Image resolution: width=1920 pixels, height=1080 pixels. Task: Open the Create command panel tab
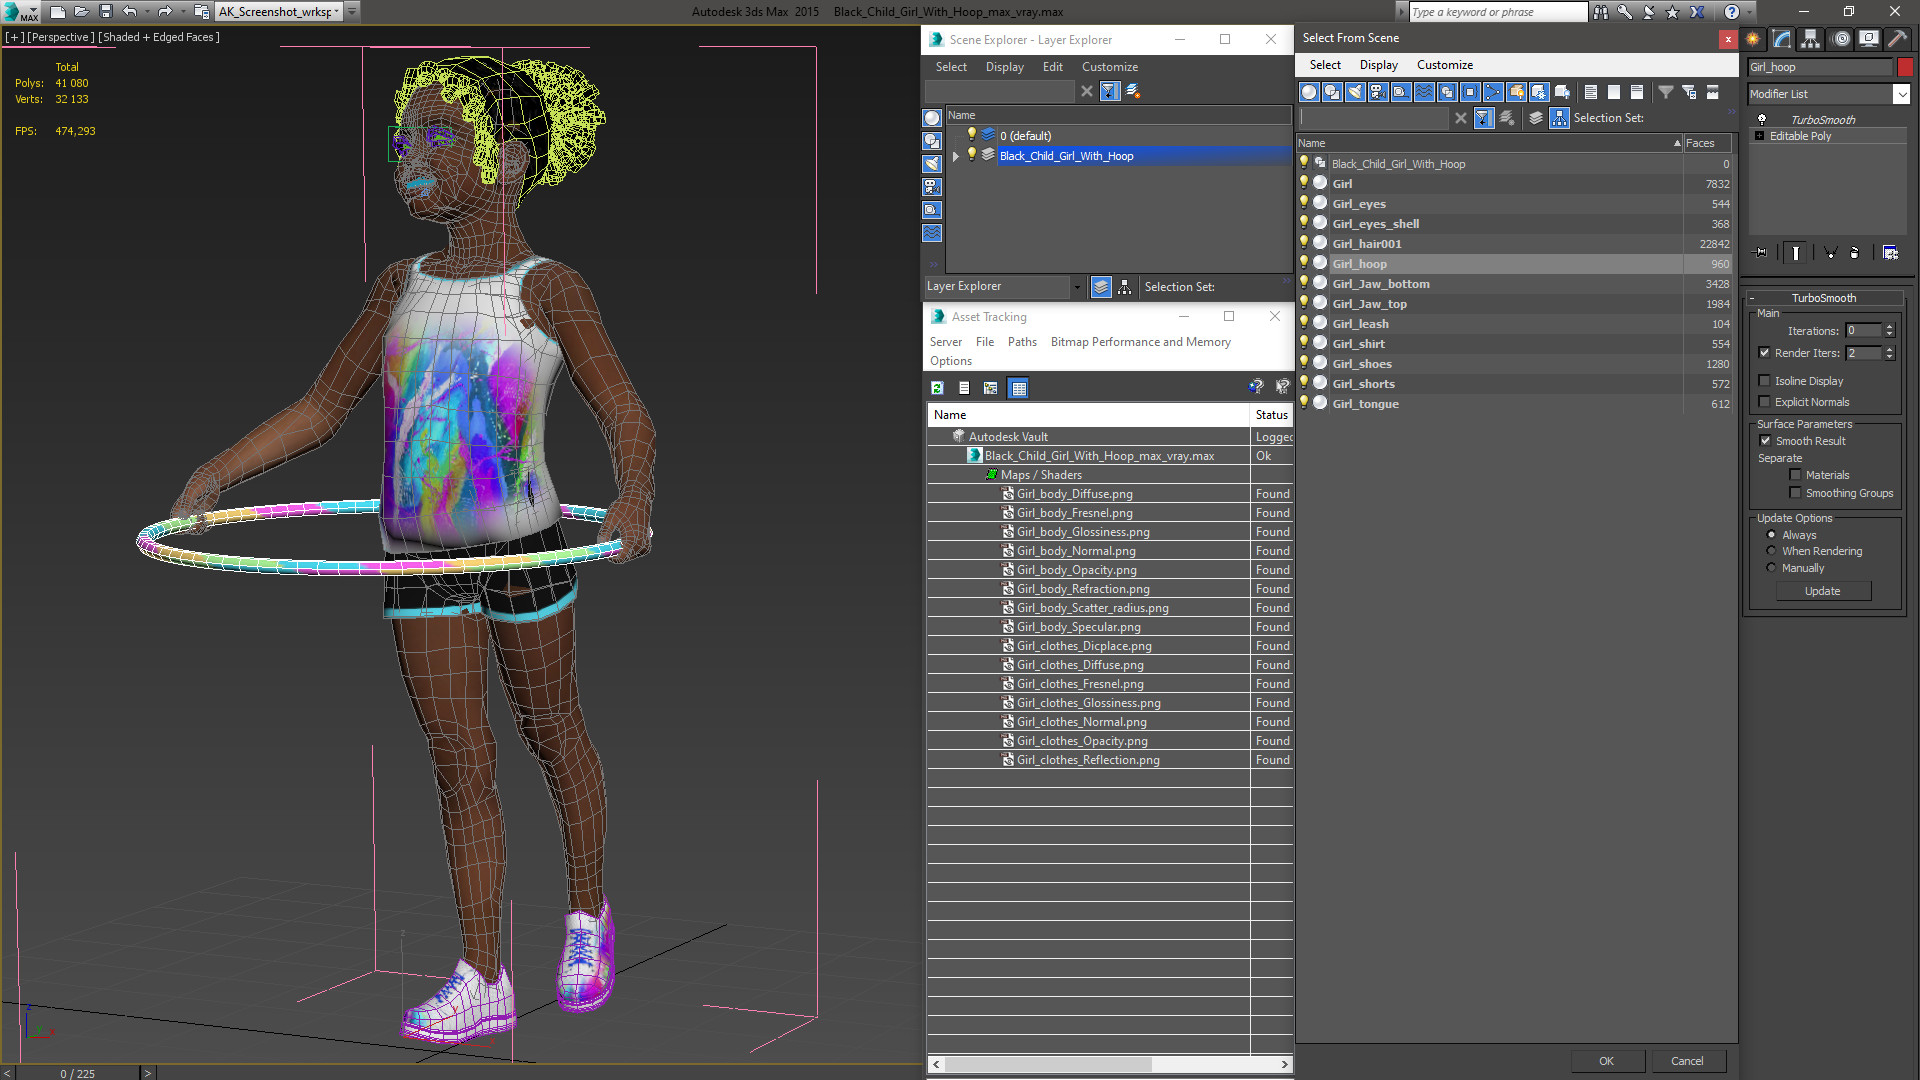point(1753,39)
